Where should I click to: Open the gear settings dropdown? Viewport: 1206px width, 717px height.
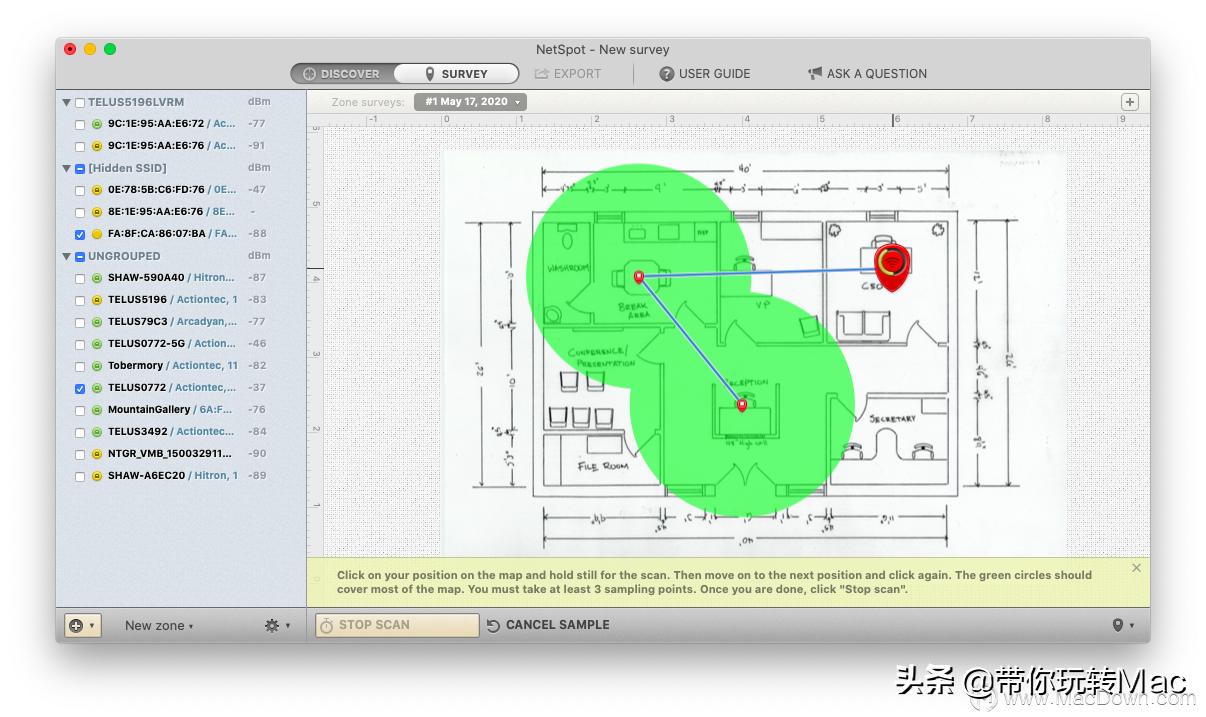(277, 625)
